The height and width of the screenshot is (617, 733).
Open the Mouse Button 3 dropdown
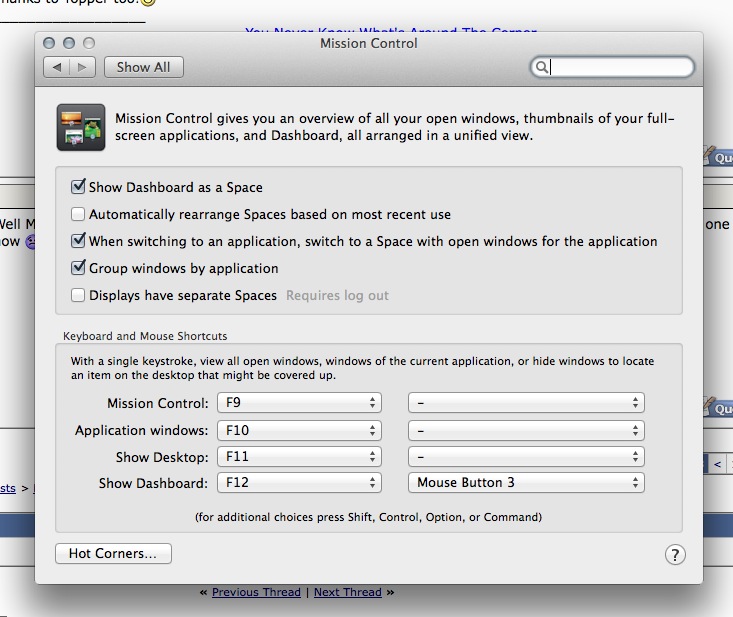tap(526, 482)
